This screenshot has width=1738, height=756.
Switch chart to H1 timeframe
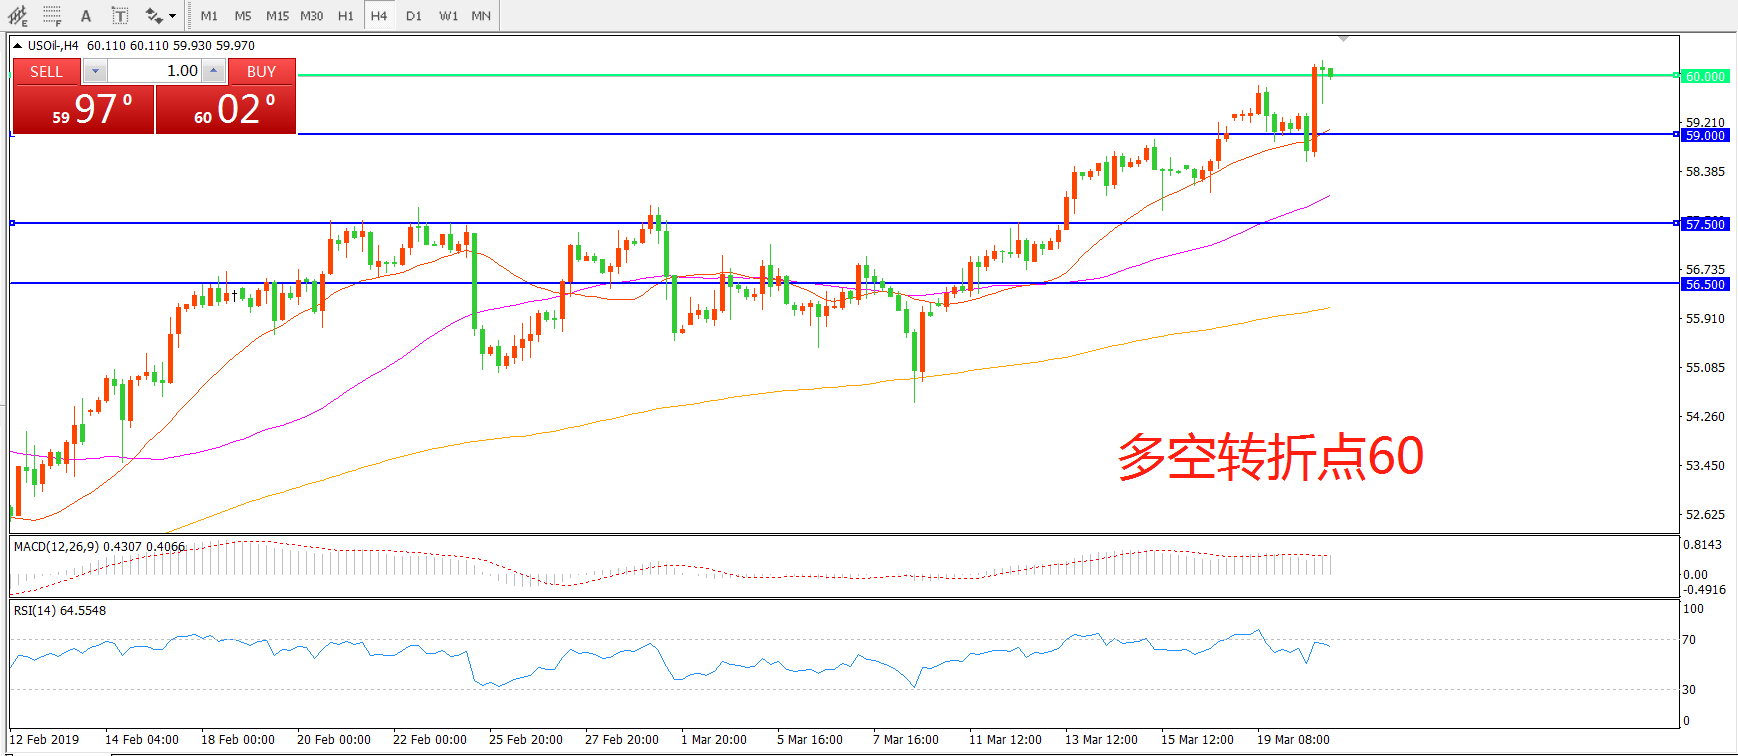coord(346,16)
